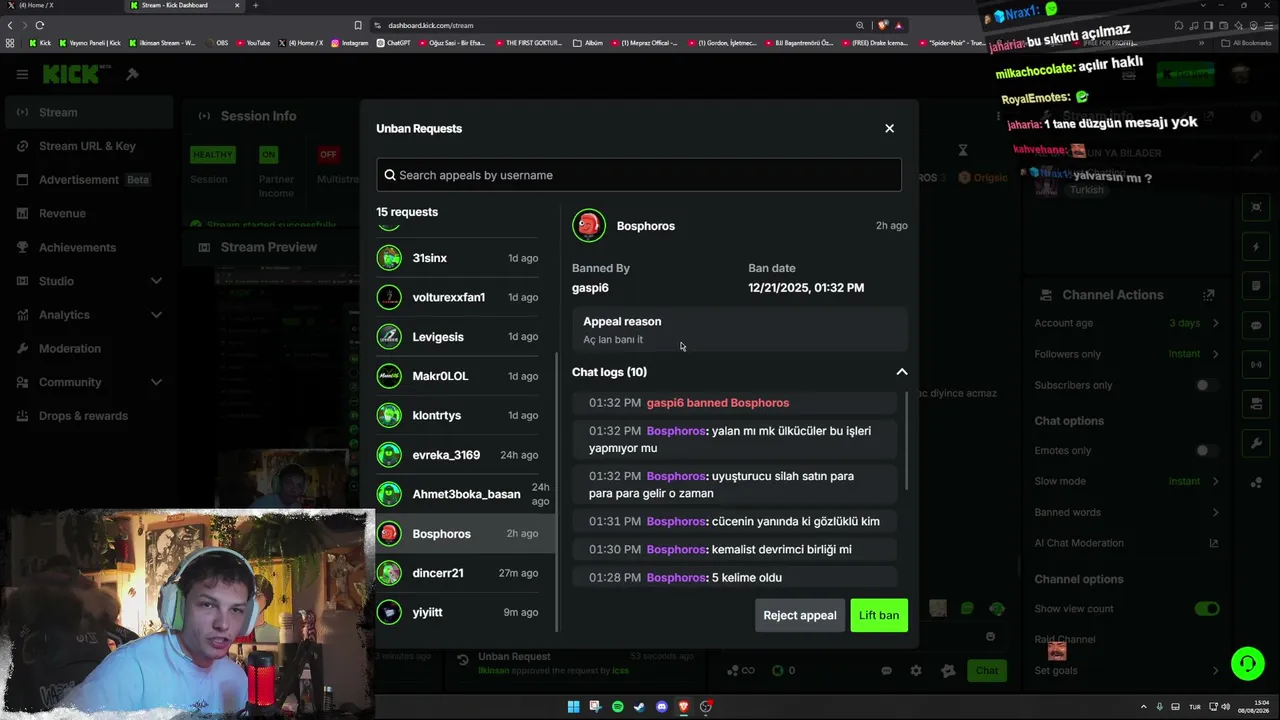Reload the browser page

coord(40,25)
